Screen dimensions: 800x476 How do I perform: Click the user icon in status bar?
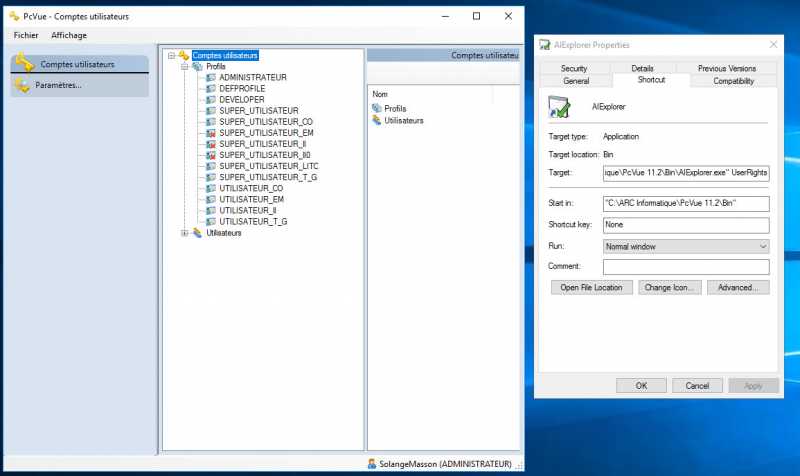tap(372, 464)
